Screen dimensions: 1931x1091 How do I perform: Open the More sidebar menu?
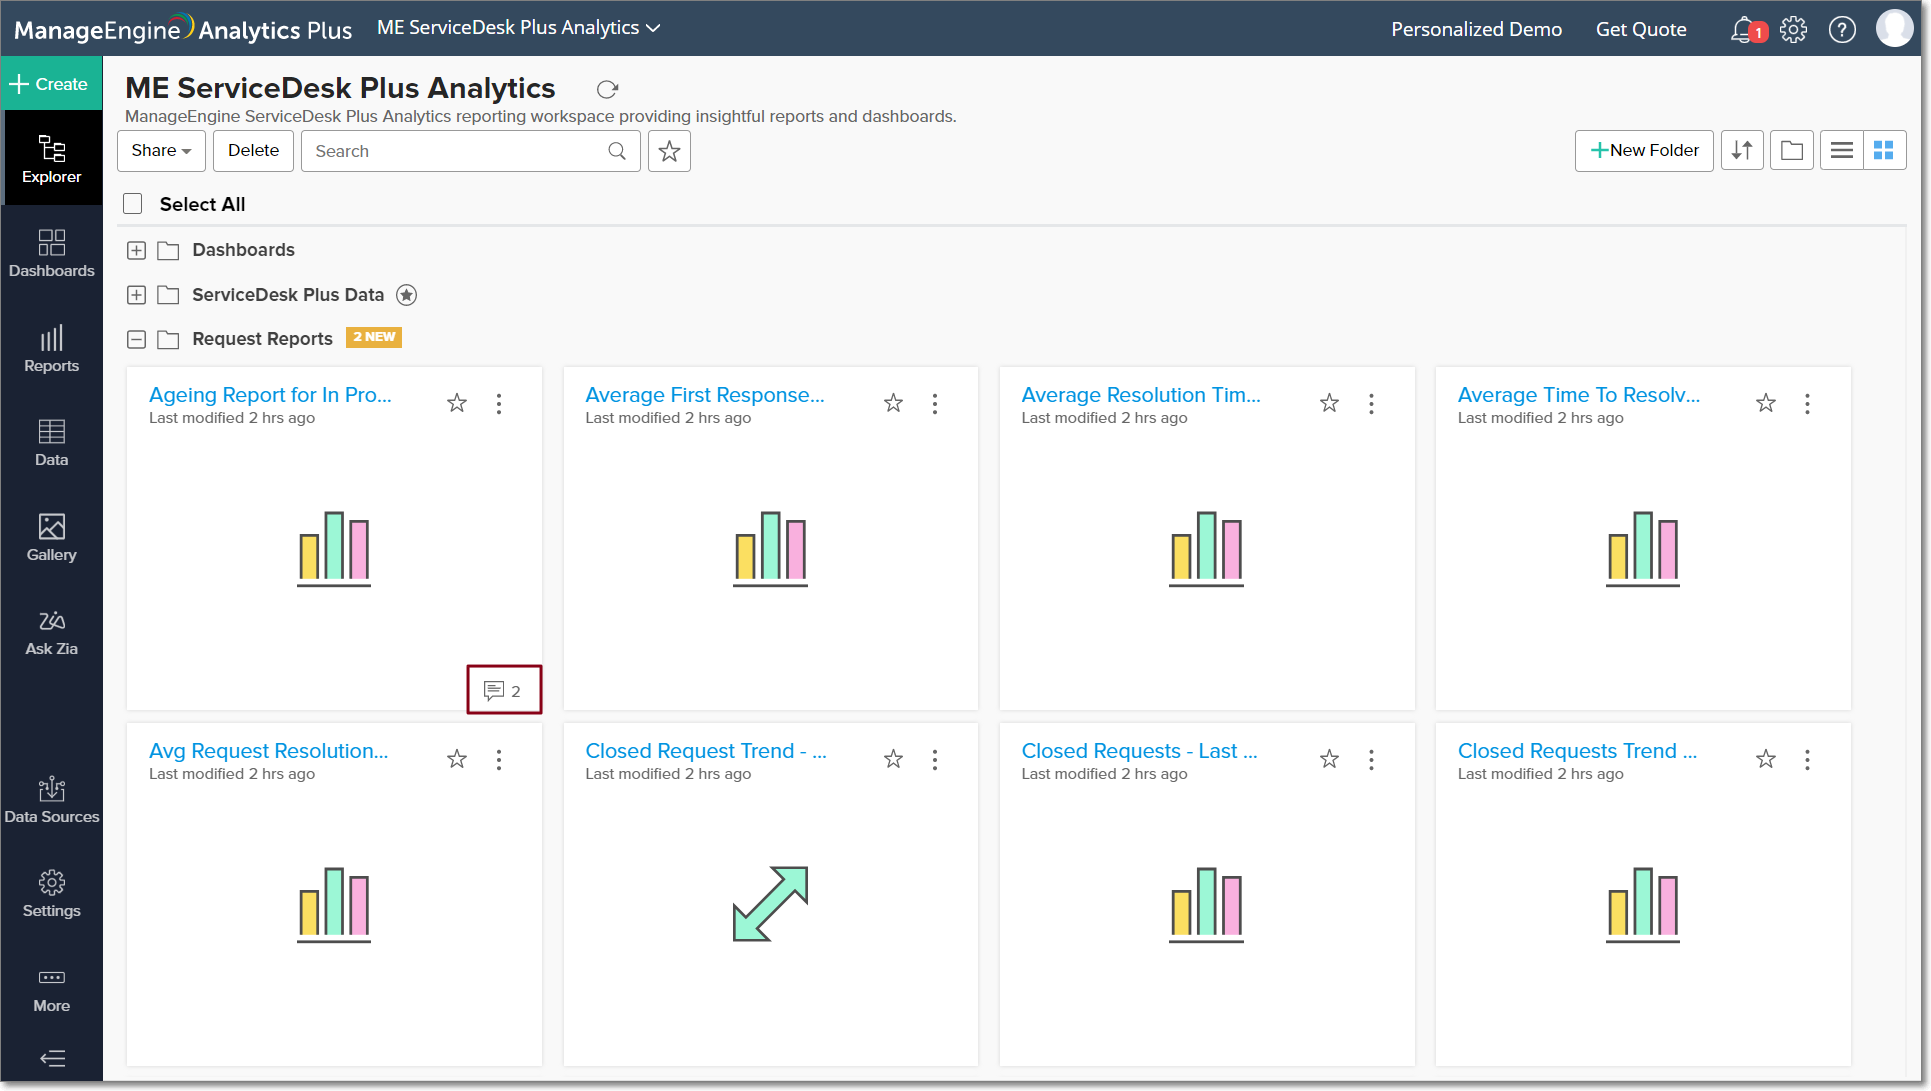[x=52, y=990]
